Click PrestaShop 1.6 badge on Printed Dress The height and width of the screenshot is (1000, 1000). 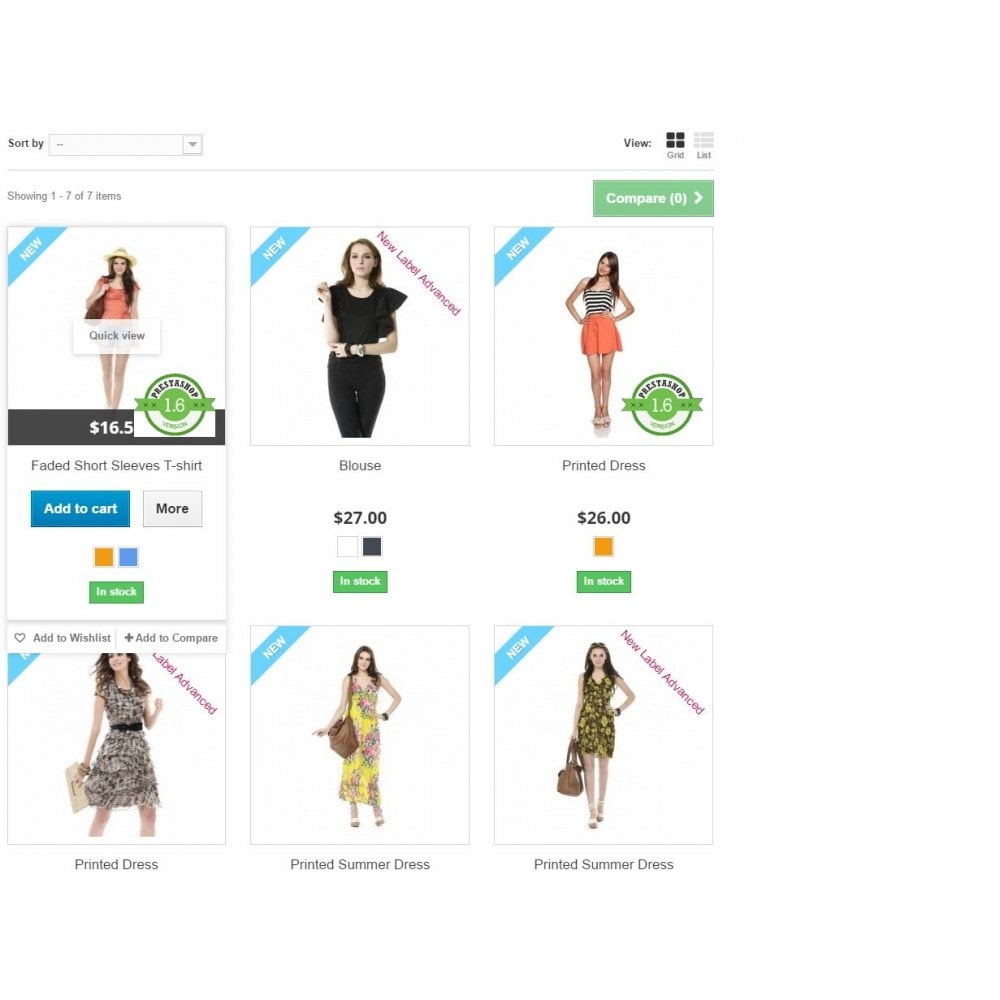pyautogui.click(x=662, y=404)
